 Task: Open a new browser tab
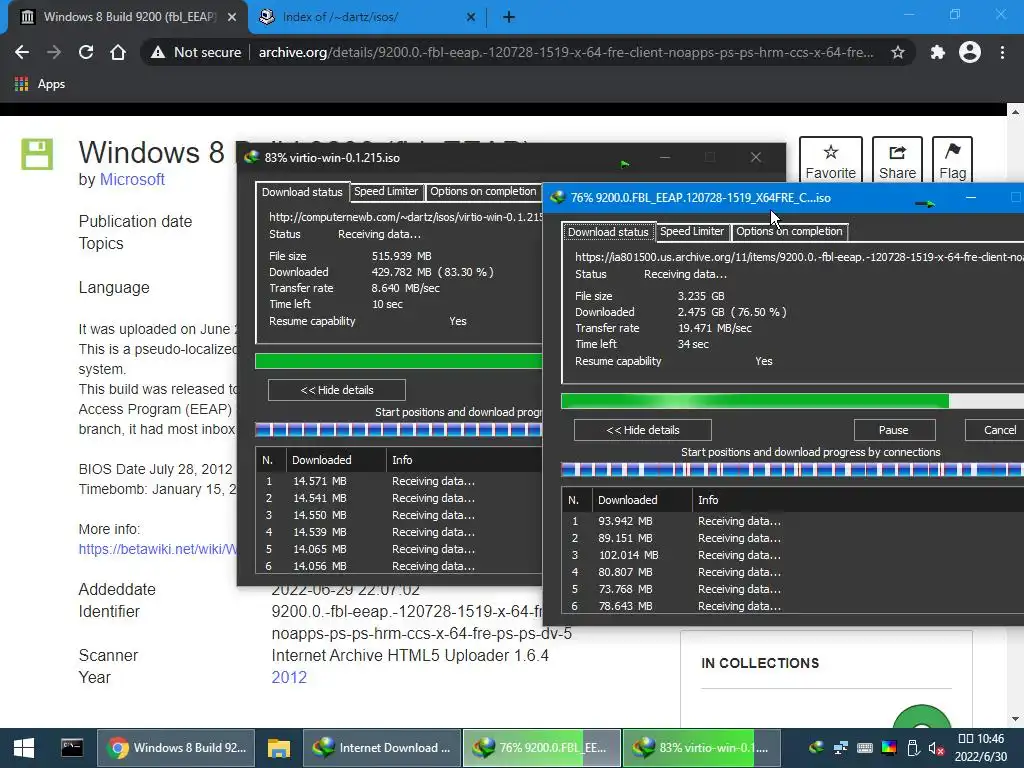[509, 18]
